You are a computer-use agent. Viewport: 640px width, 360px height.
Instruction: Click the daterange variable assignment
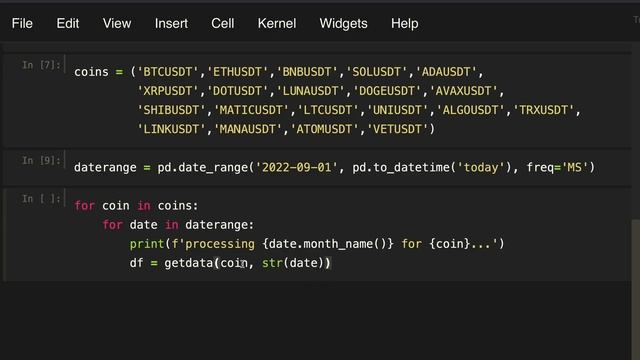point(105,167)
